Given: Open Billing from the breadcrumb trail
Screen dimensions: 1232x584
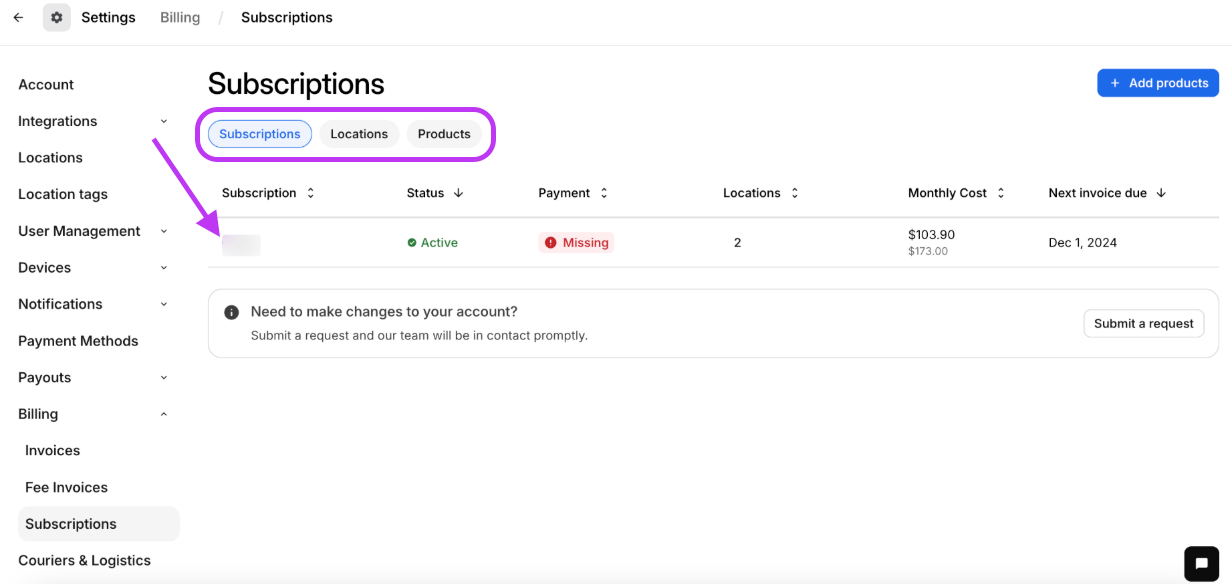Looking at the screenshot, I should coord(179,17).
